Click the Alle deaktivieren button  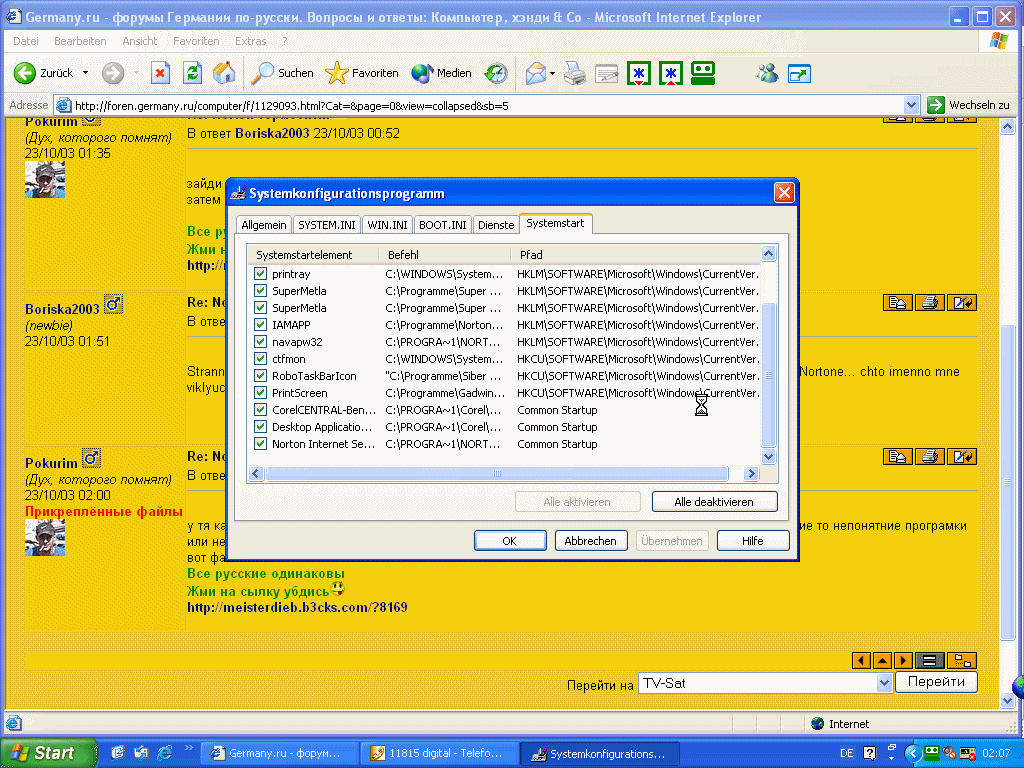[x=714, y=502]
